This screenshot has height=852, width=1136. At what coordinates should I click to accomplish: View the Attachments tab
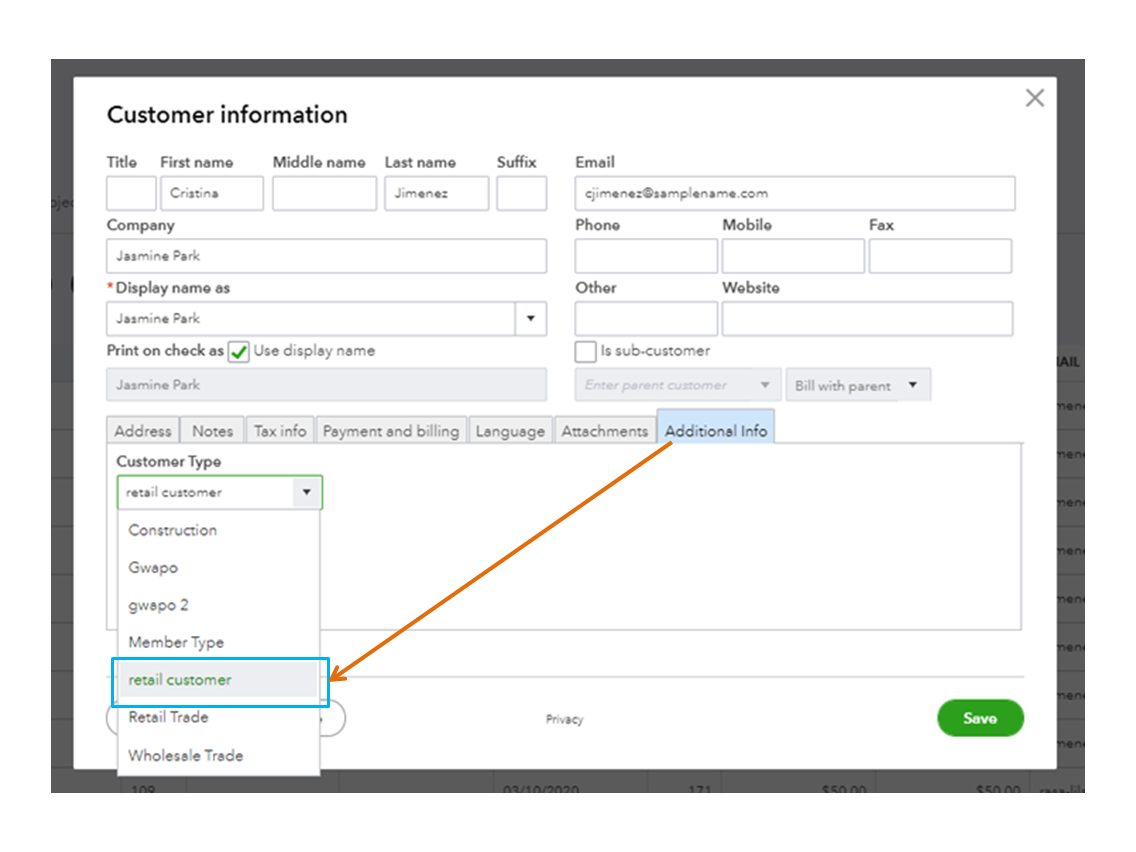[x=605, y=430]
